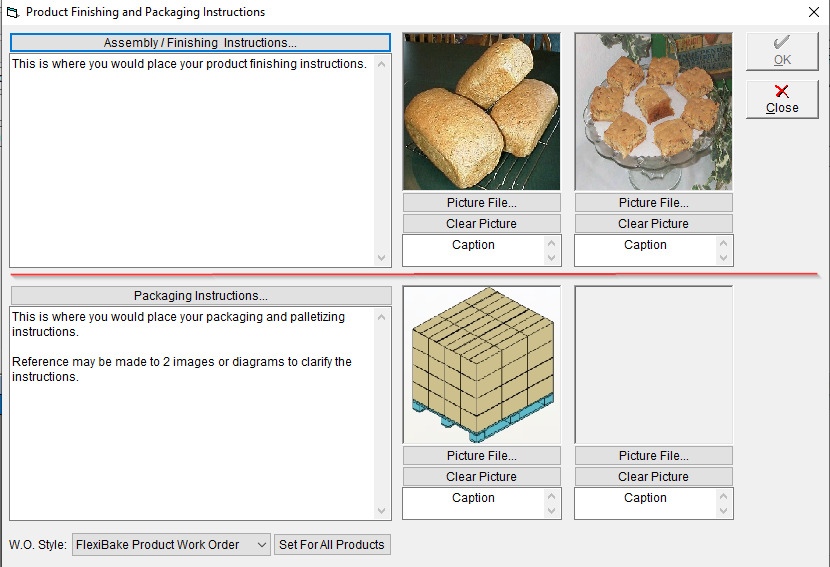Open Packaging Instructions editor button
830x567 pixels.
point(201,295)
